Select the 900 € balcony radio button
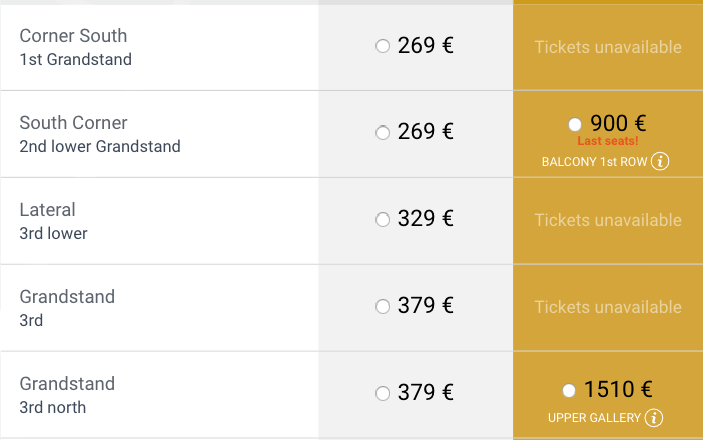The image size is (703, 440). [574, 124]
